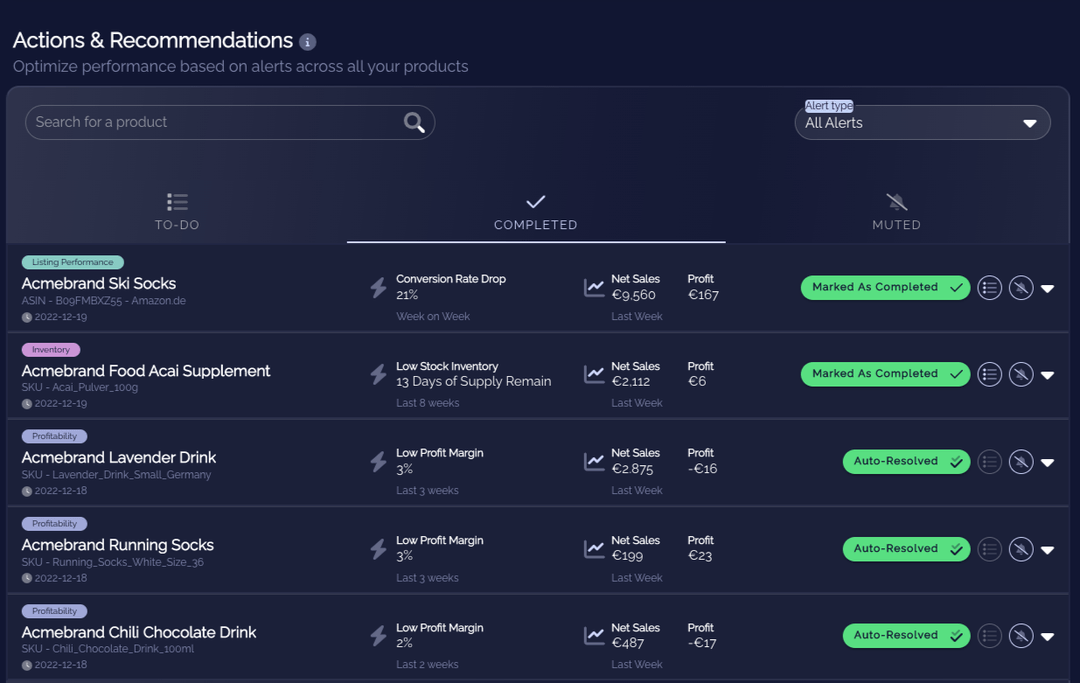Expand the Acmebrand Ski Socks row details

pyautogui.click(x=1048, y=289)
